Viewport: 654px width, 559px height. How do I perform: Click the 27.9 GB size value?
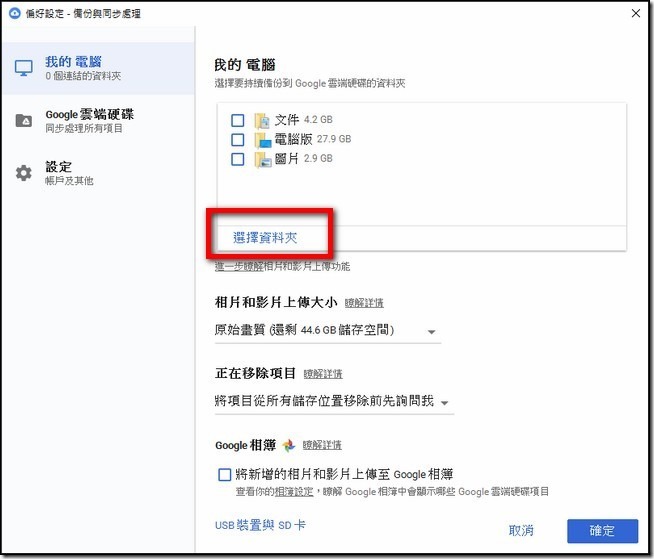point(334,139)
